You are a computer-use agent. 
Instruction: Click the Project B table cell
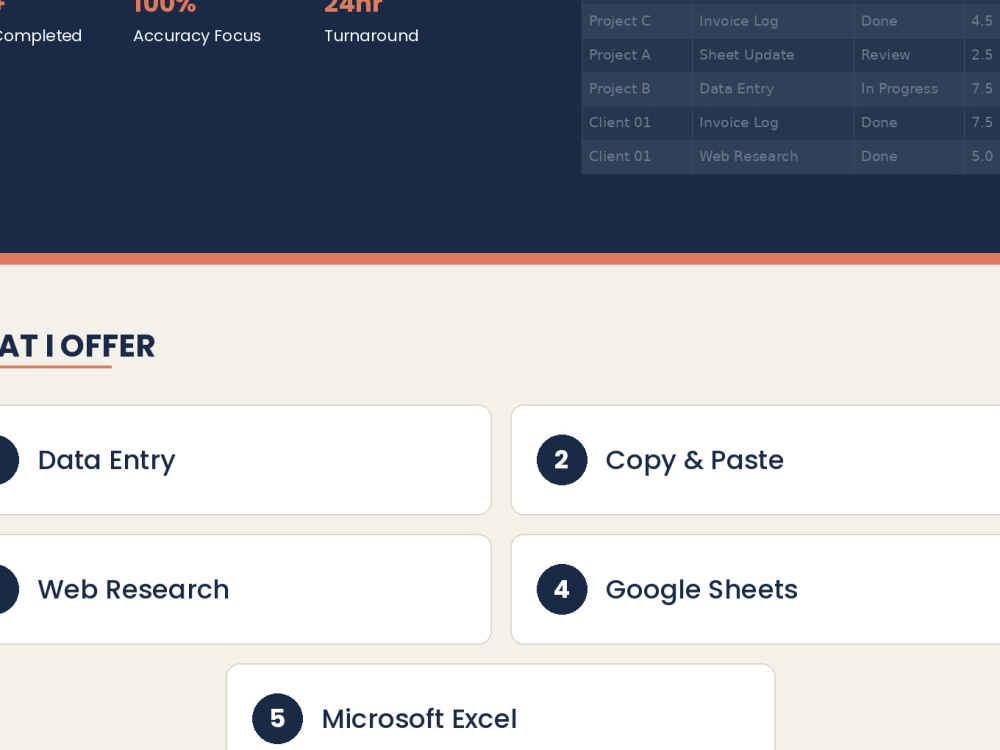pyautogui.click(x=637, y=89)
